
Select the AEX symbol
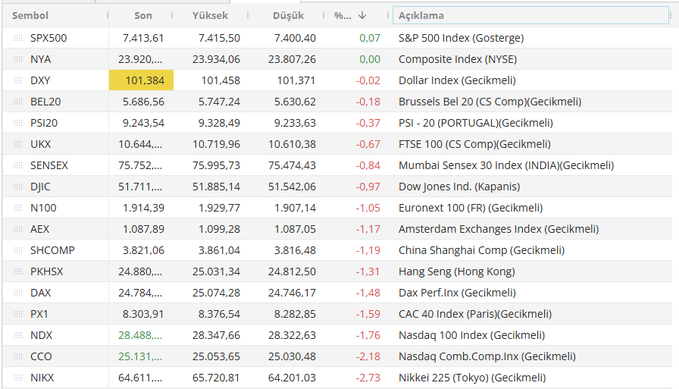(x=40, y=229)
